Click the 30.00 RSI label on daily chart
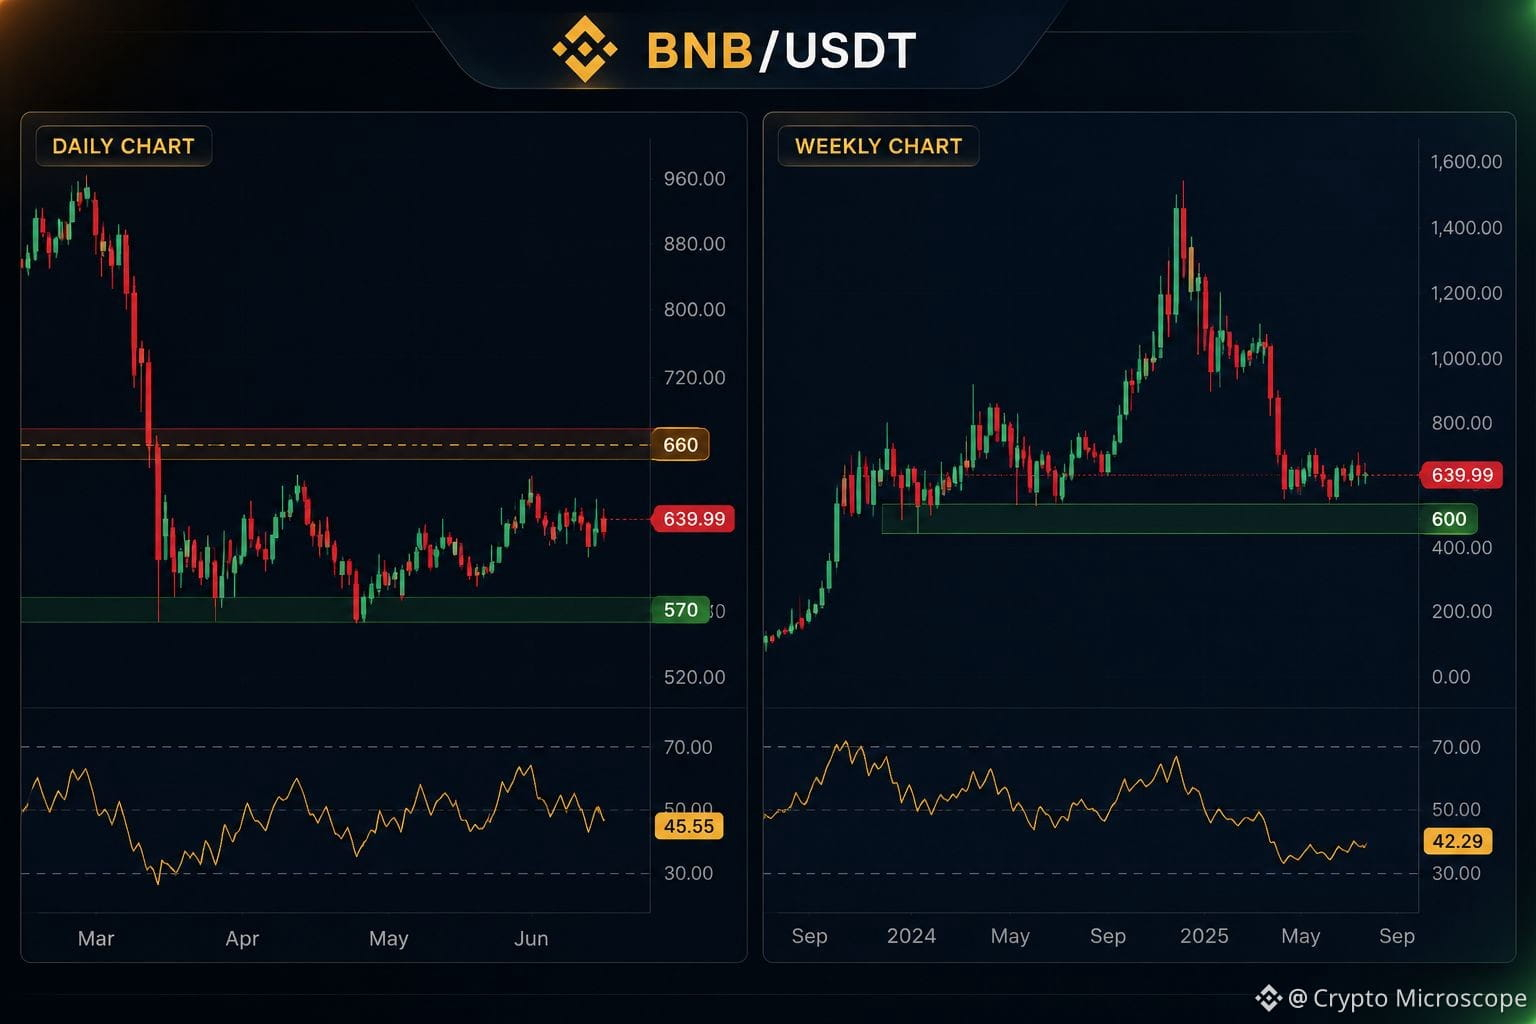1536x1024 pixels. point(688,873)
